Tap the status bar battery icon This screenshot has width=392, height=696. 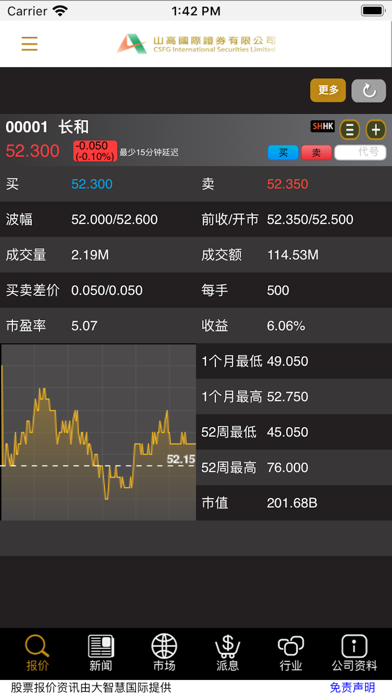click(373, 11)
